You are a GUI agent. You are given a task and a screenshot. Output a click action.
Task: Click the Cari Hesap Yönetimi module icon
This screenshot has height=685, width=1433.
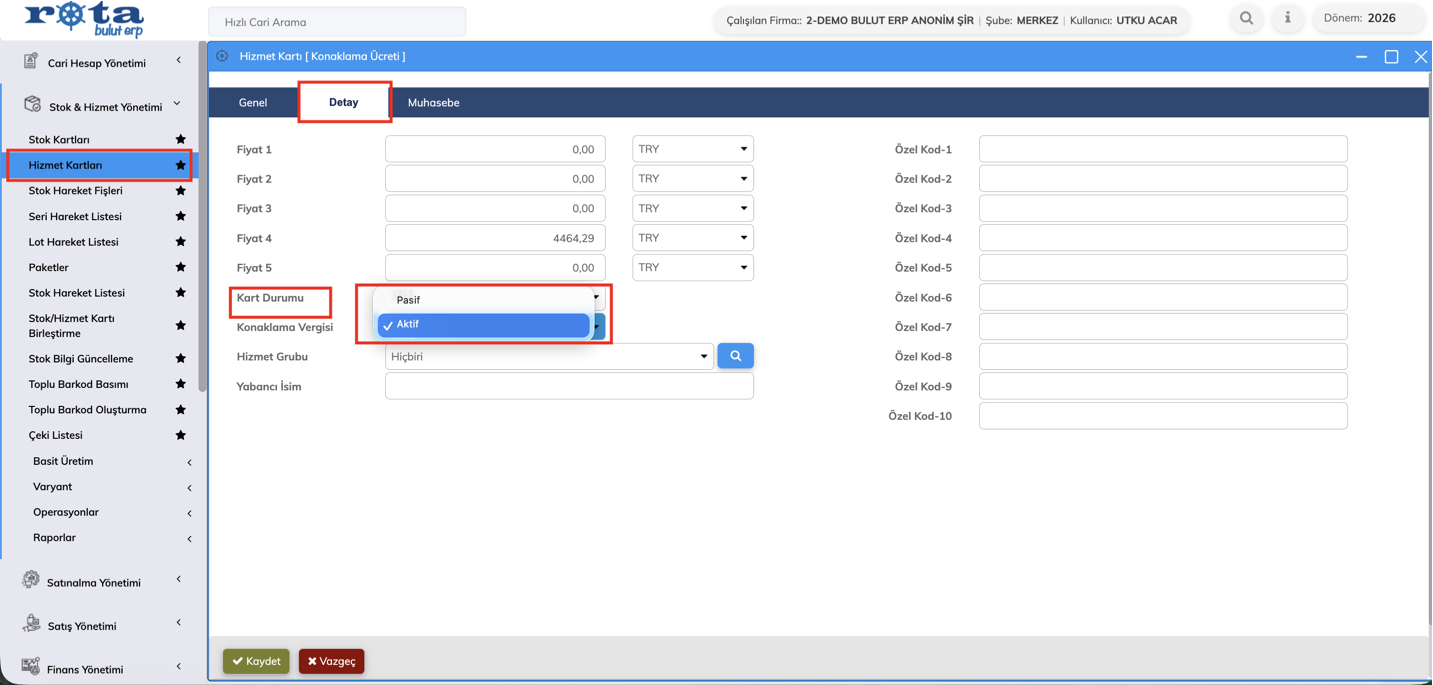pos(31,62)
